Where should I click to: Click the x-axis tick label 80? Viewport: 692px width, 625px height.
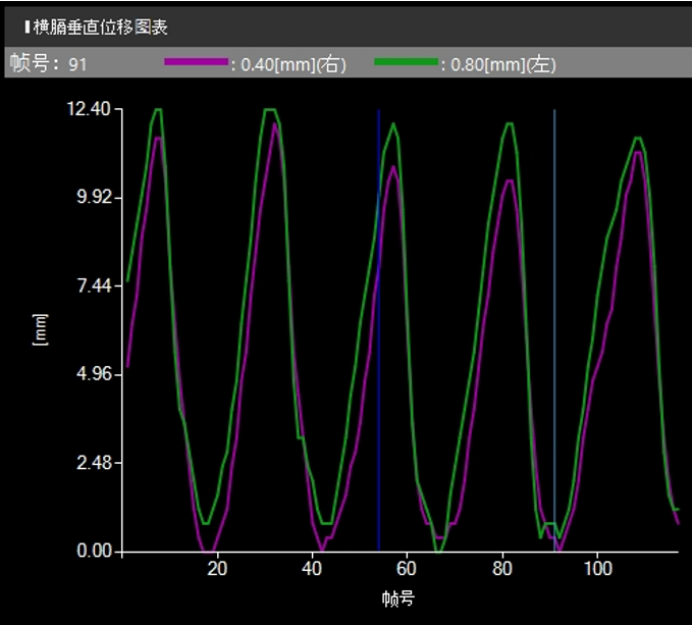click(x=502, y=569)
